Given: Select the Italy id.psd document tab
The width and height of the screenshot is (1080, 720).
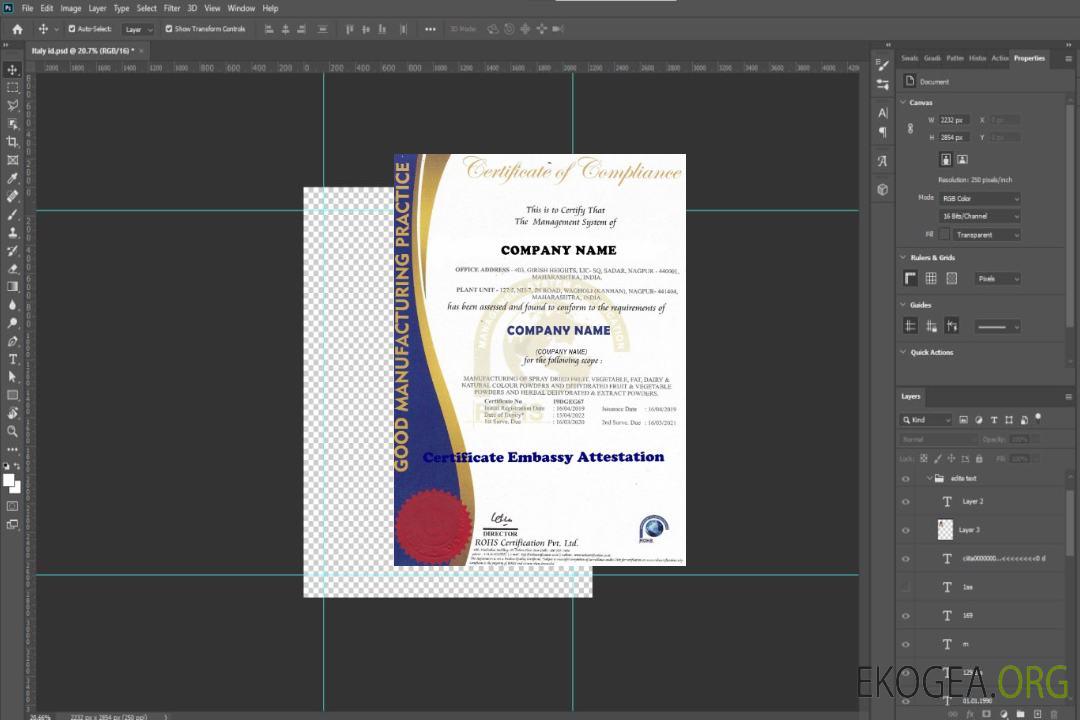Looking at the screenshot, I should point(81,50).
